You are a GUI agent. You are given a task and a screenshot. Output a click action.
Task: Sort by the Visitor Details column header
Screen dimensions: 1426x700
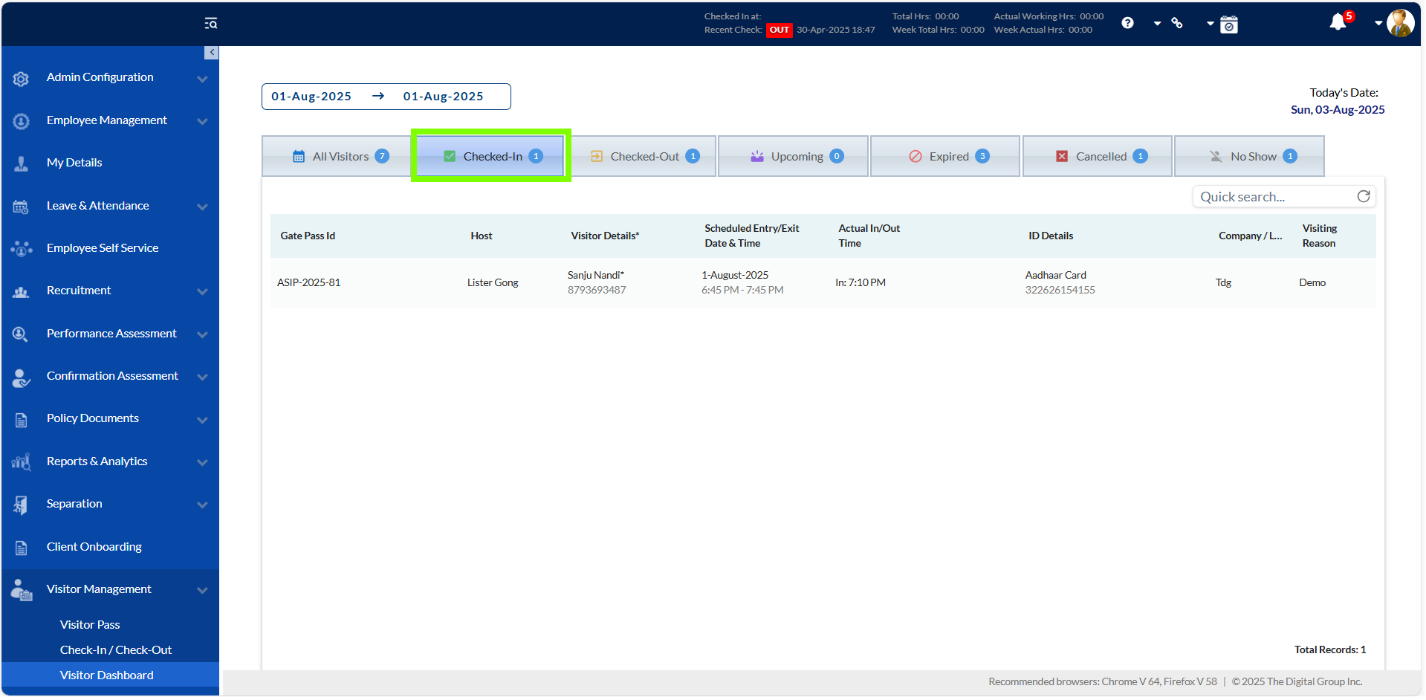pos(605,236)
